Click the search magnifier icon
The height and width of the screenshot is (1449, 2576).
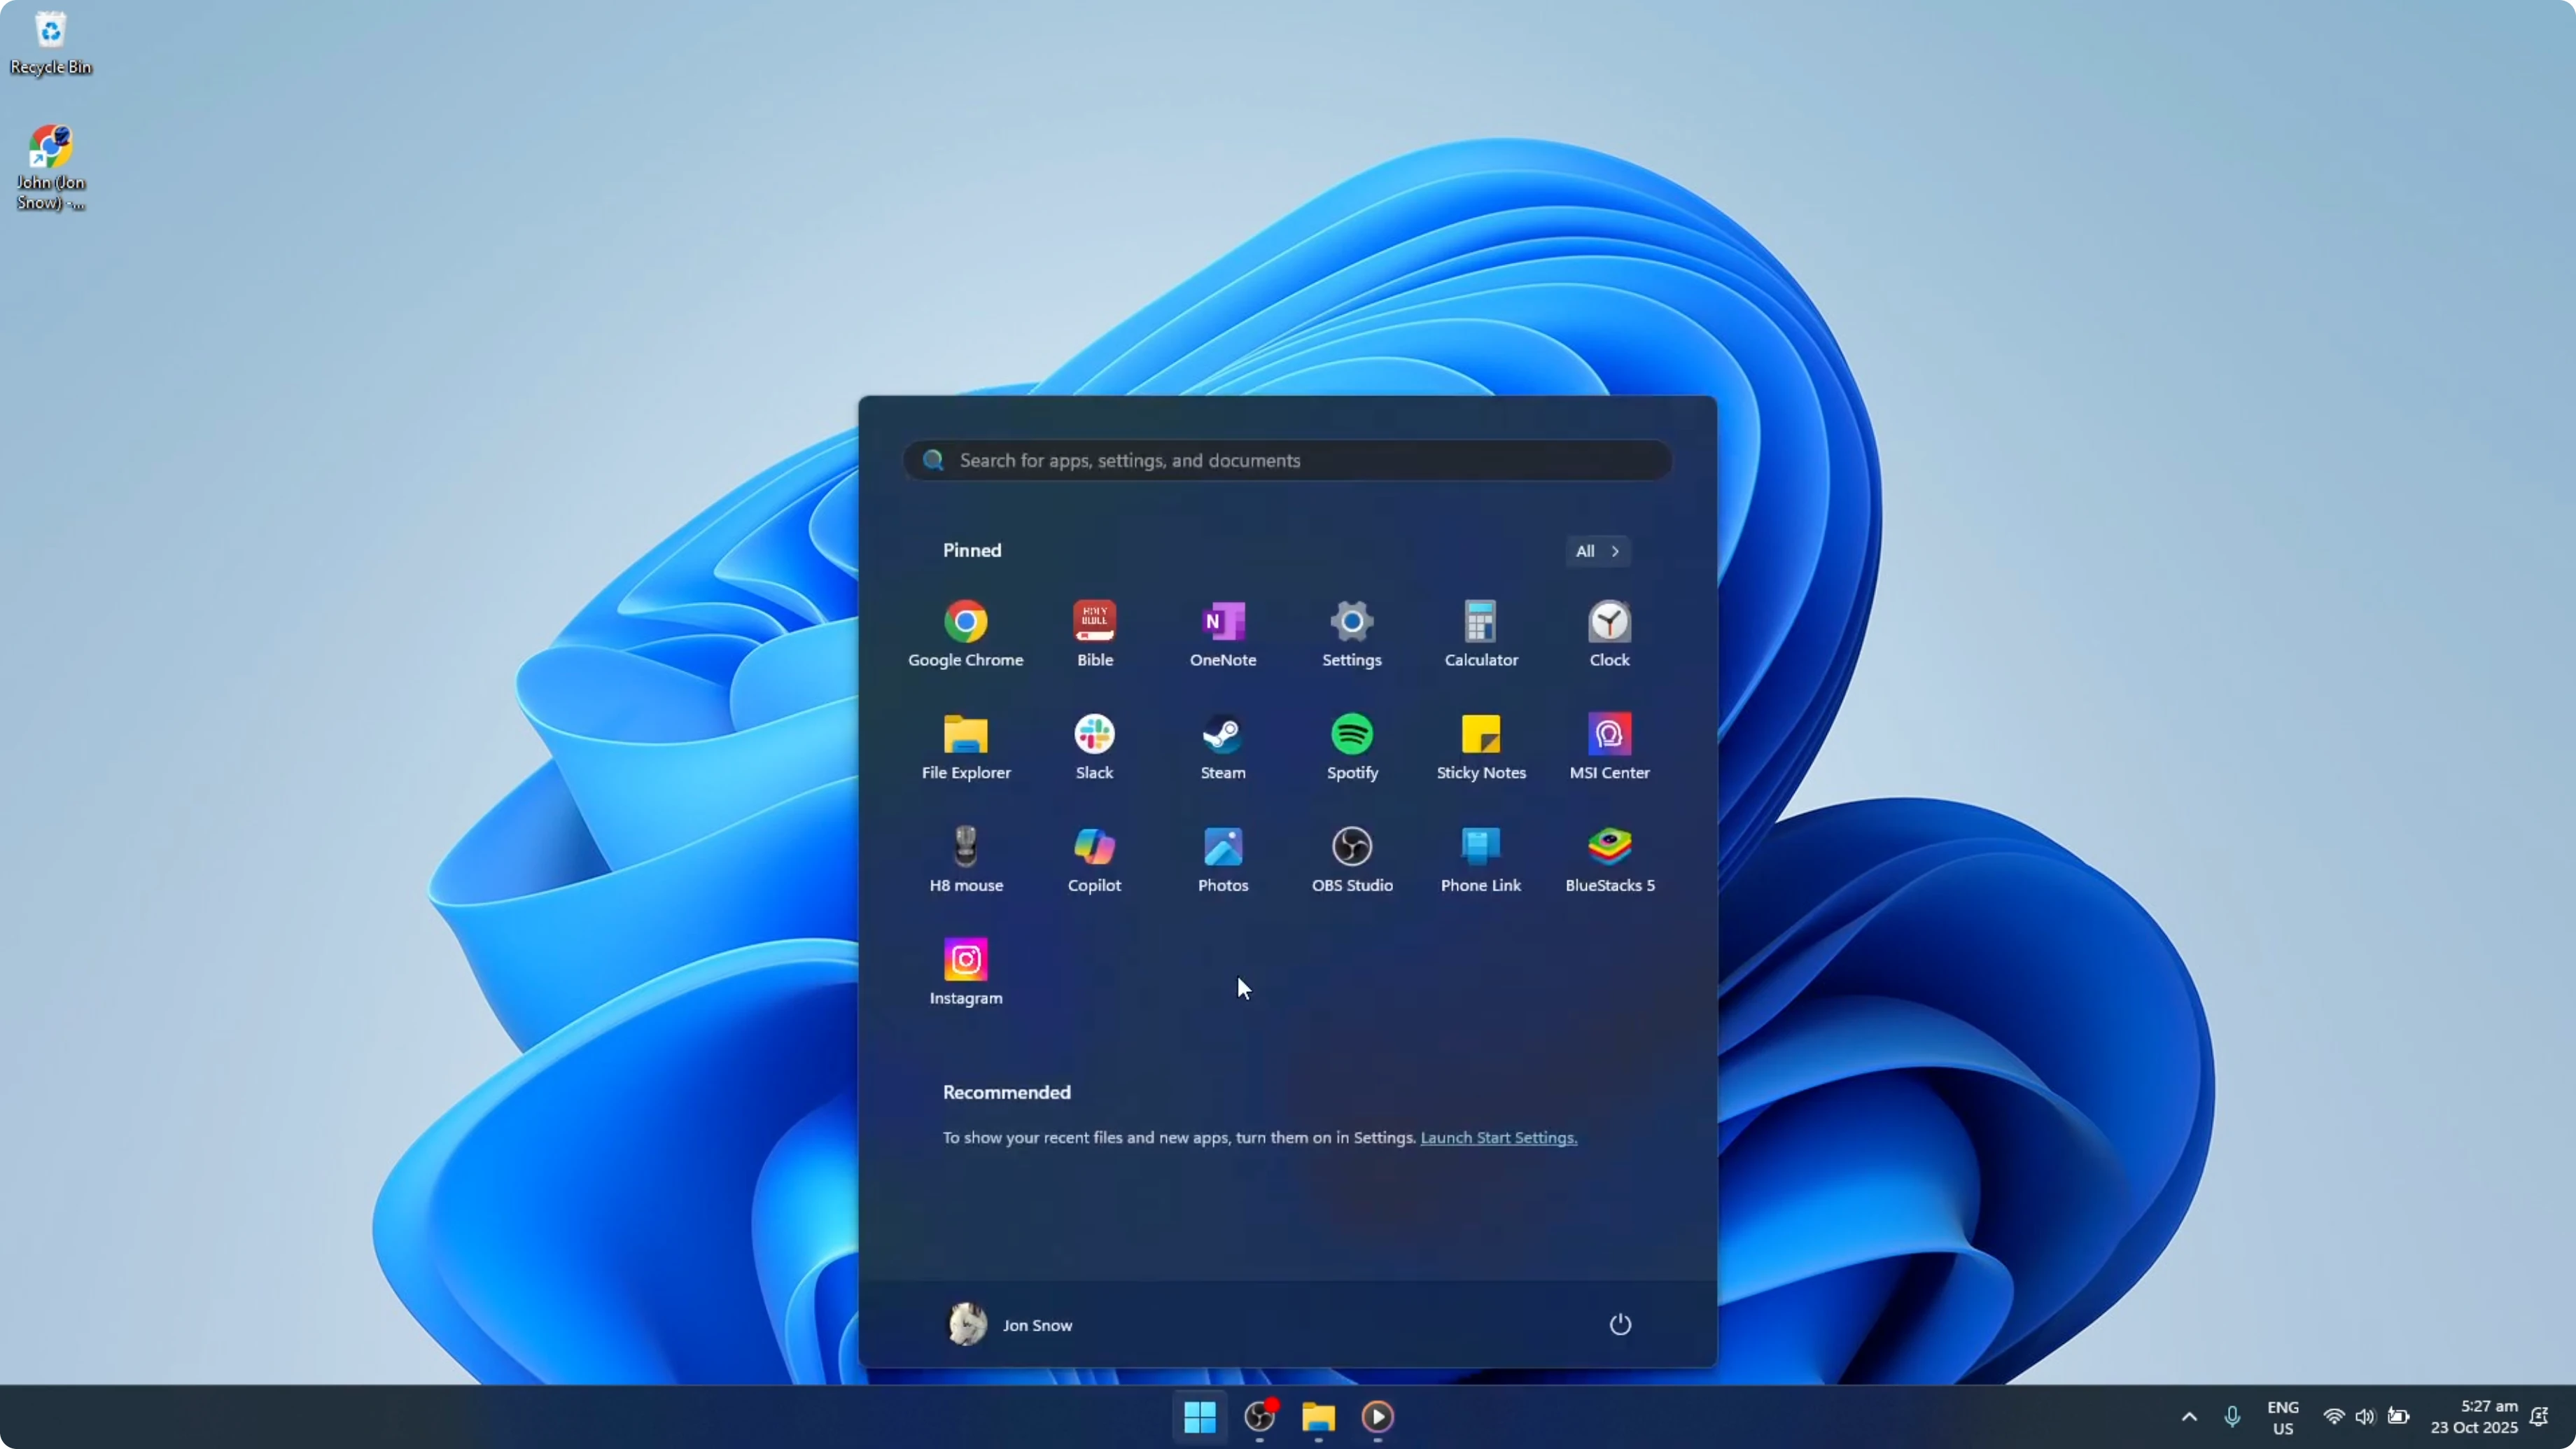click(x=933, y=460)
